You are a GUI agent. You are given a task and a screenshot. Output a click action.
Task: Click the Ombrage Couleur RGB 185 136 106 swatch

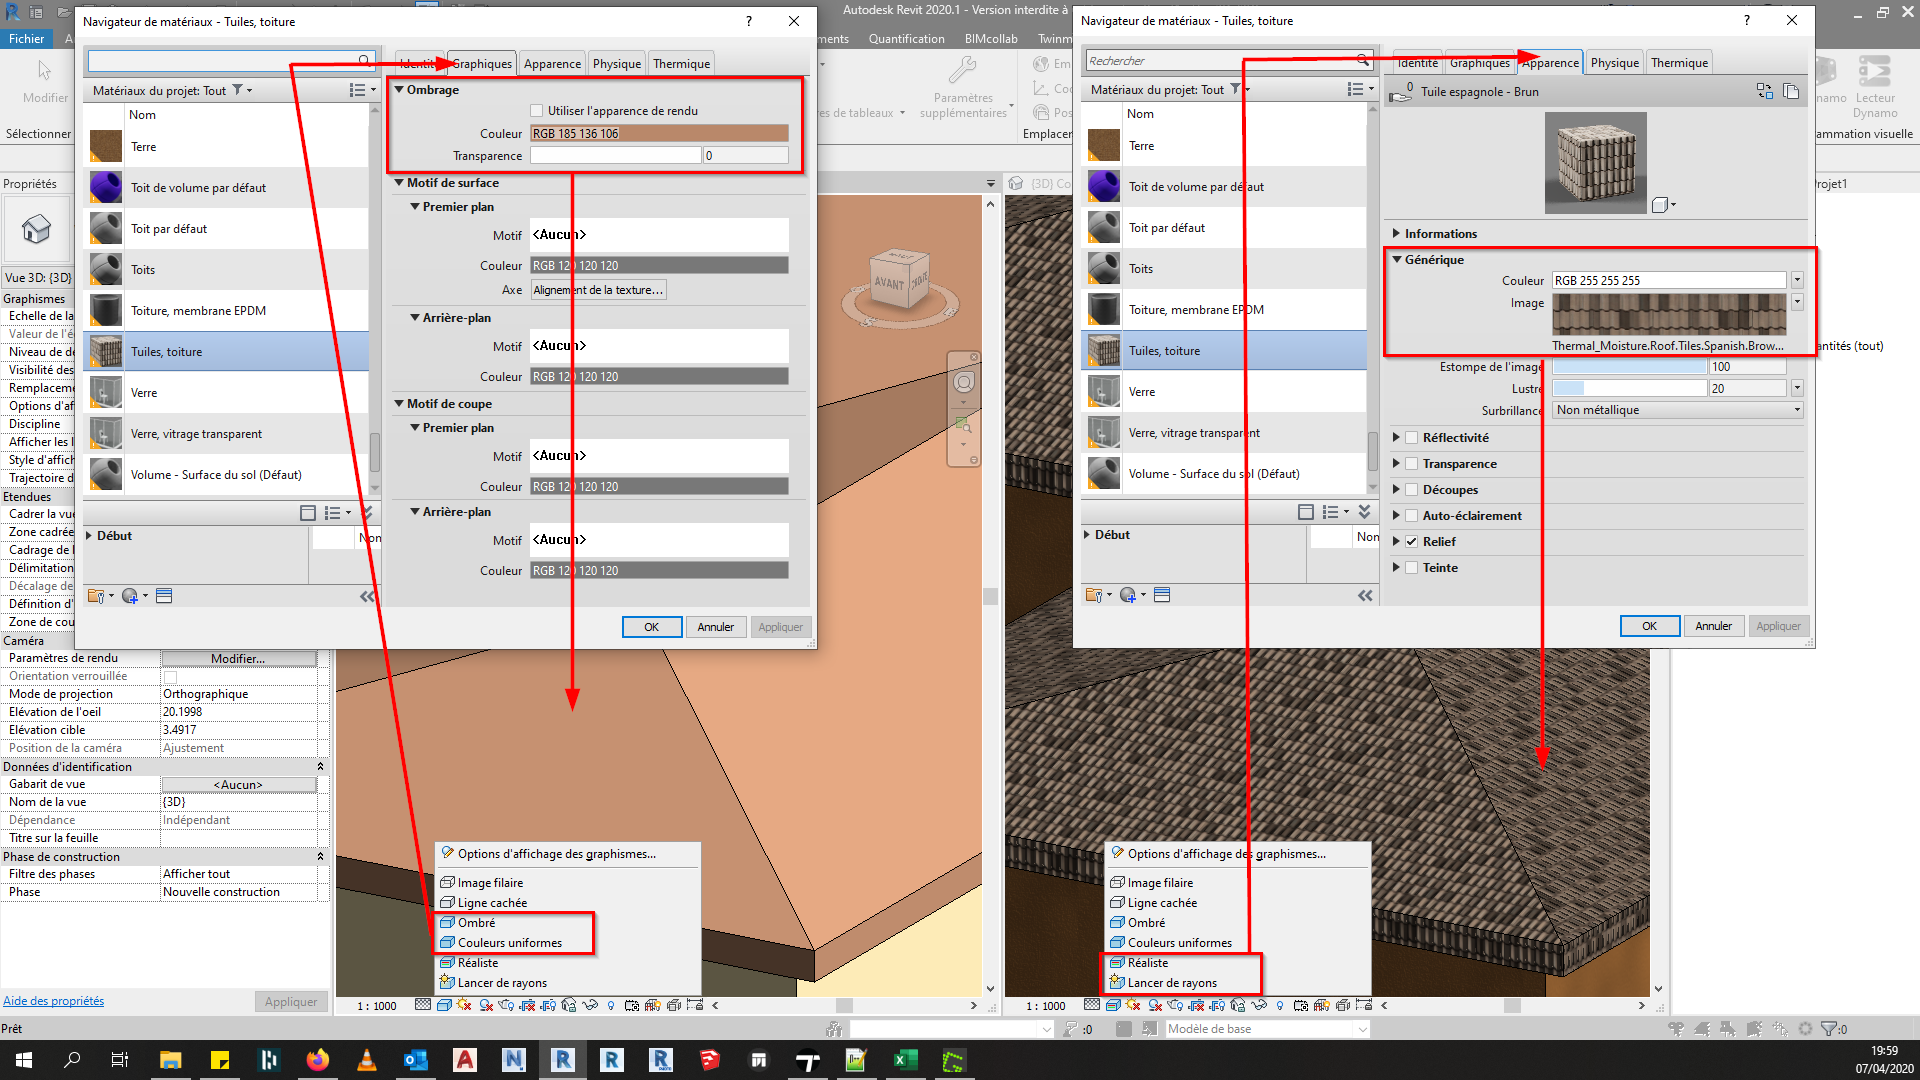(x=659, y=134)
